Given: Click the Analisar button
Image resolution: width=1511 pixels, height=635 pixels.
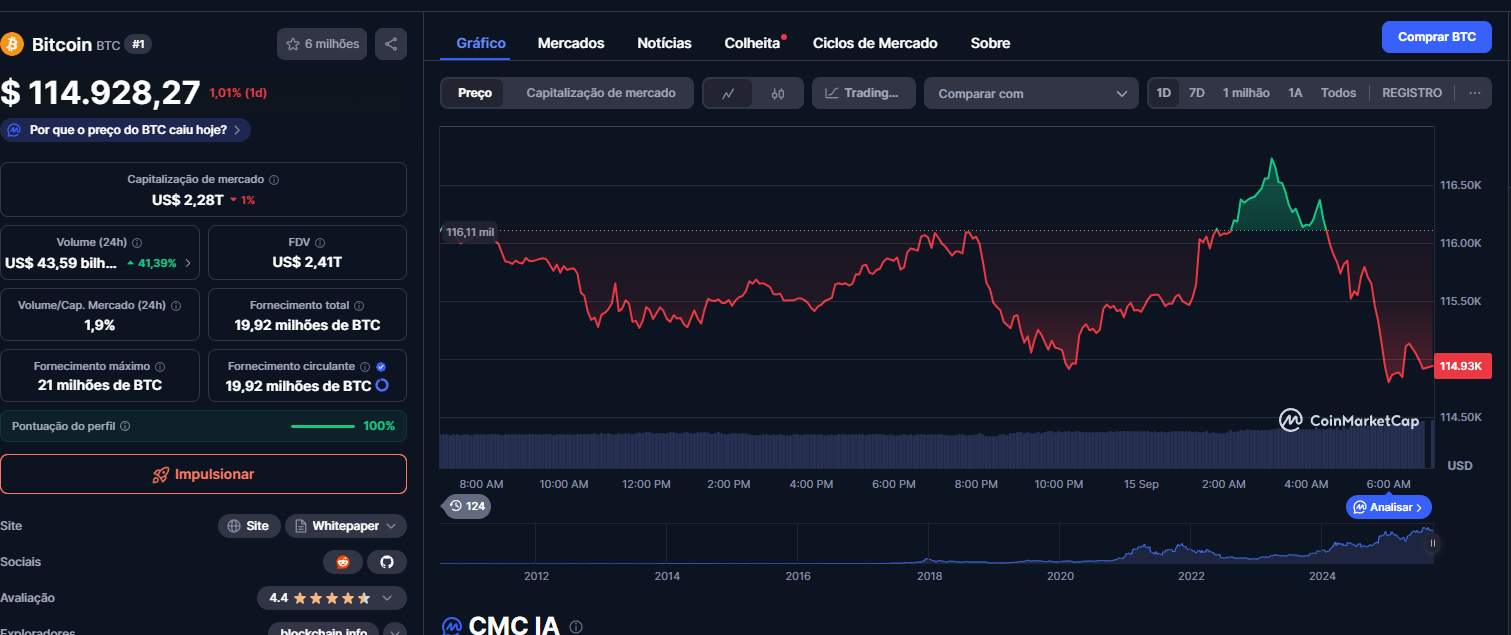Looking at the screenshot, I should pos(1388,507).
